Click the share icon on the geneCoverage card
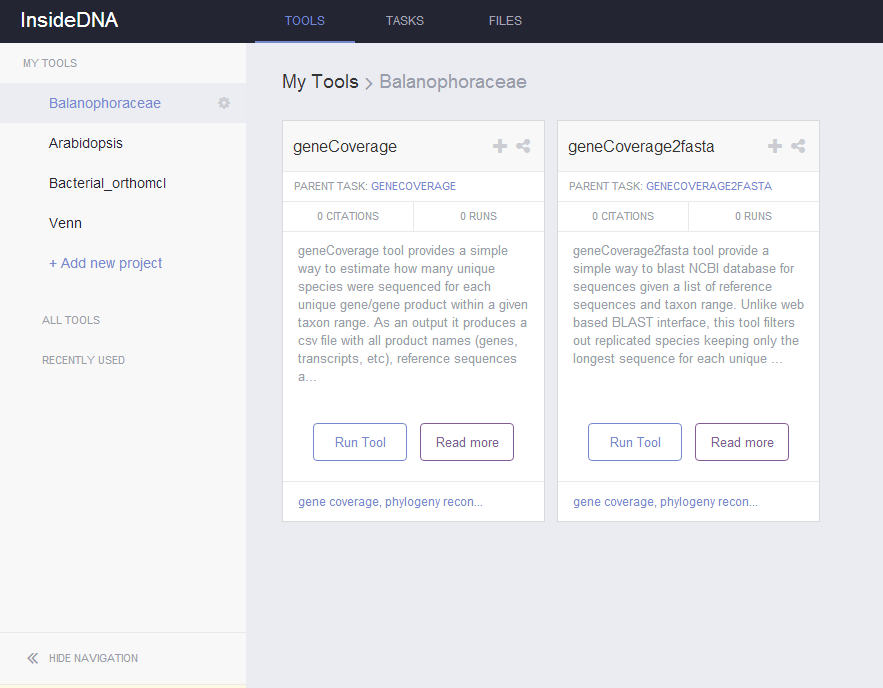This screenshot has width=883, height=688. (523, 146)
